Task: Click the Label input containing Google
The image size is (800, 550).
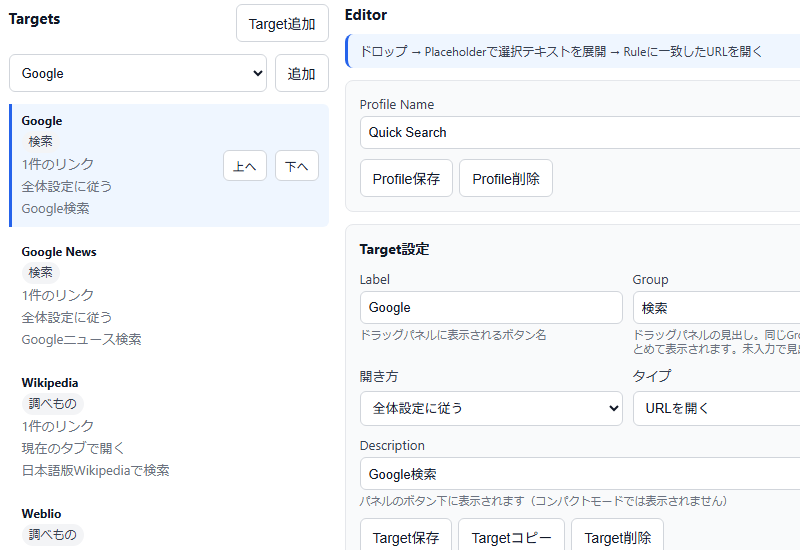Action: [x=491, y=308]
